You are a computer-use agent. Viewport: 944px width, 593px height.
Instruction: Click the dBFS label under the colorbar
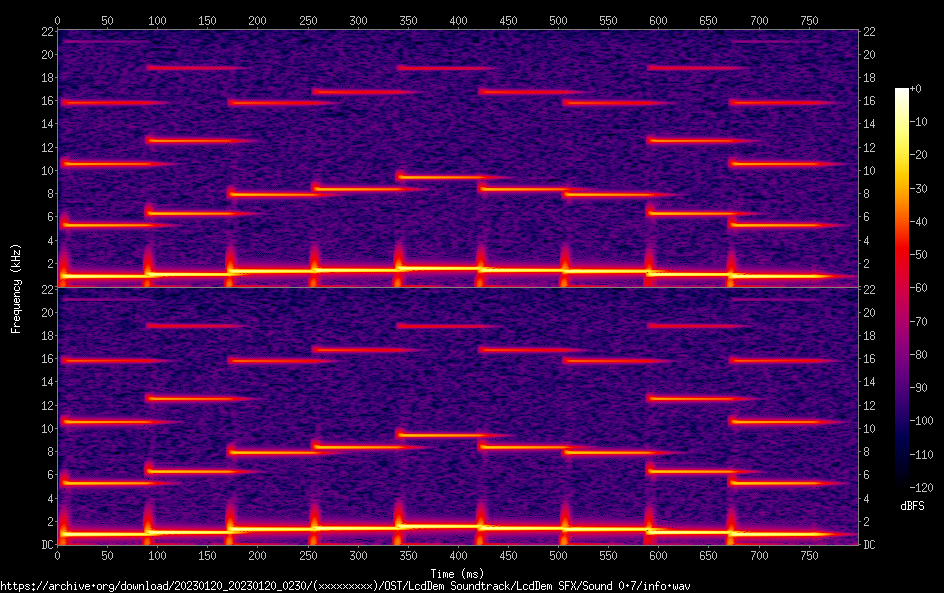point(912,507)
